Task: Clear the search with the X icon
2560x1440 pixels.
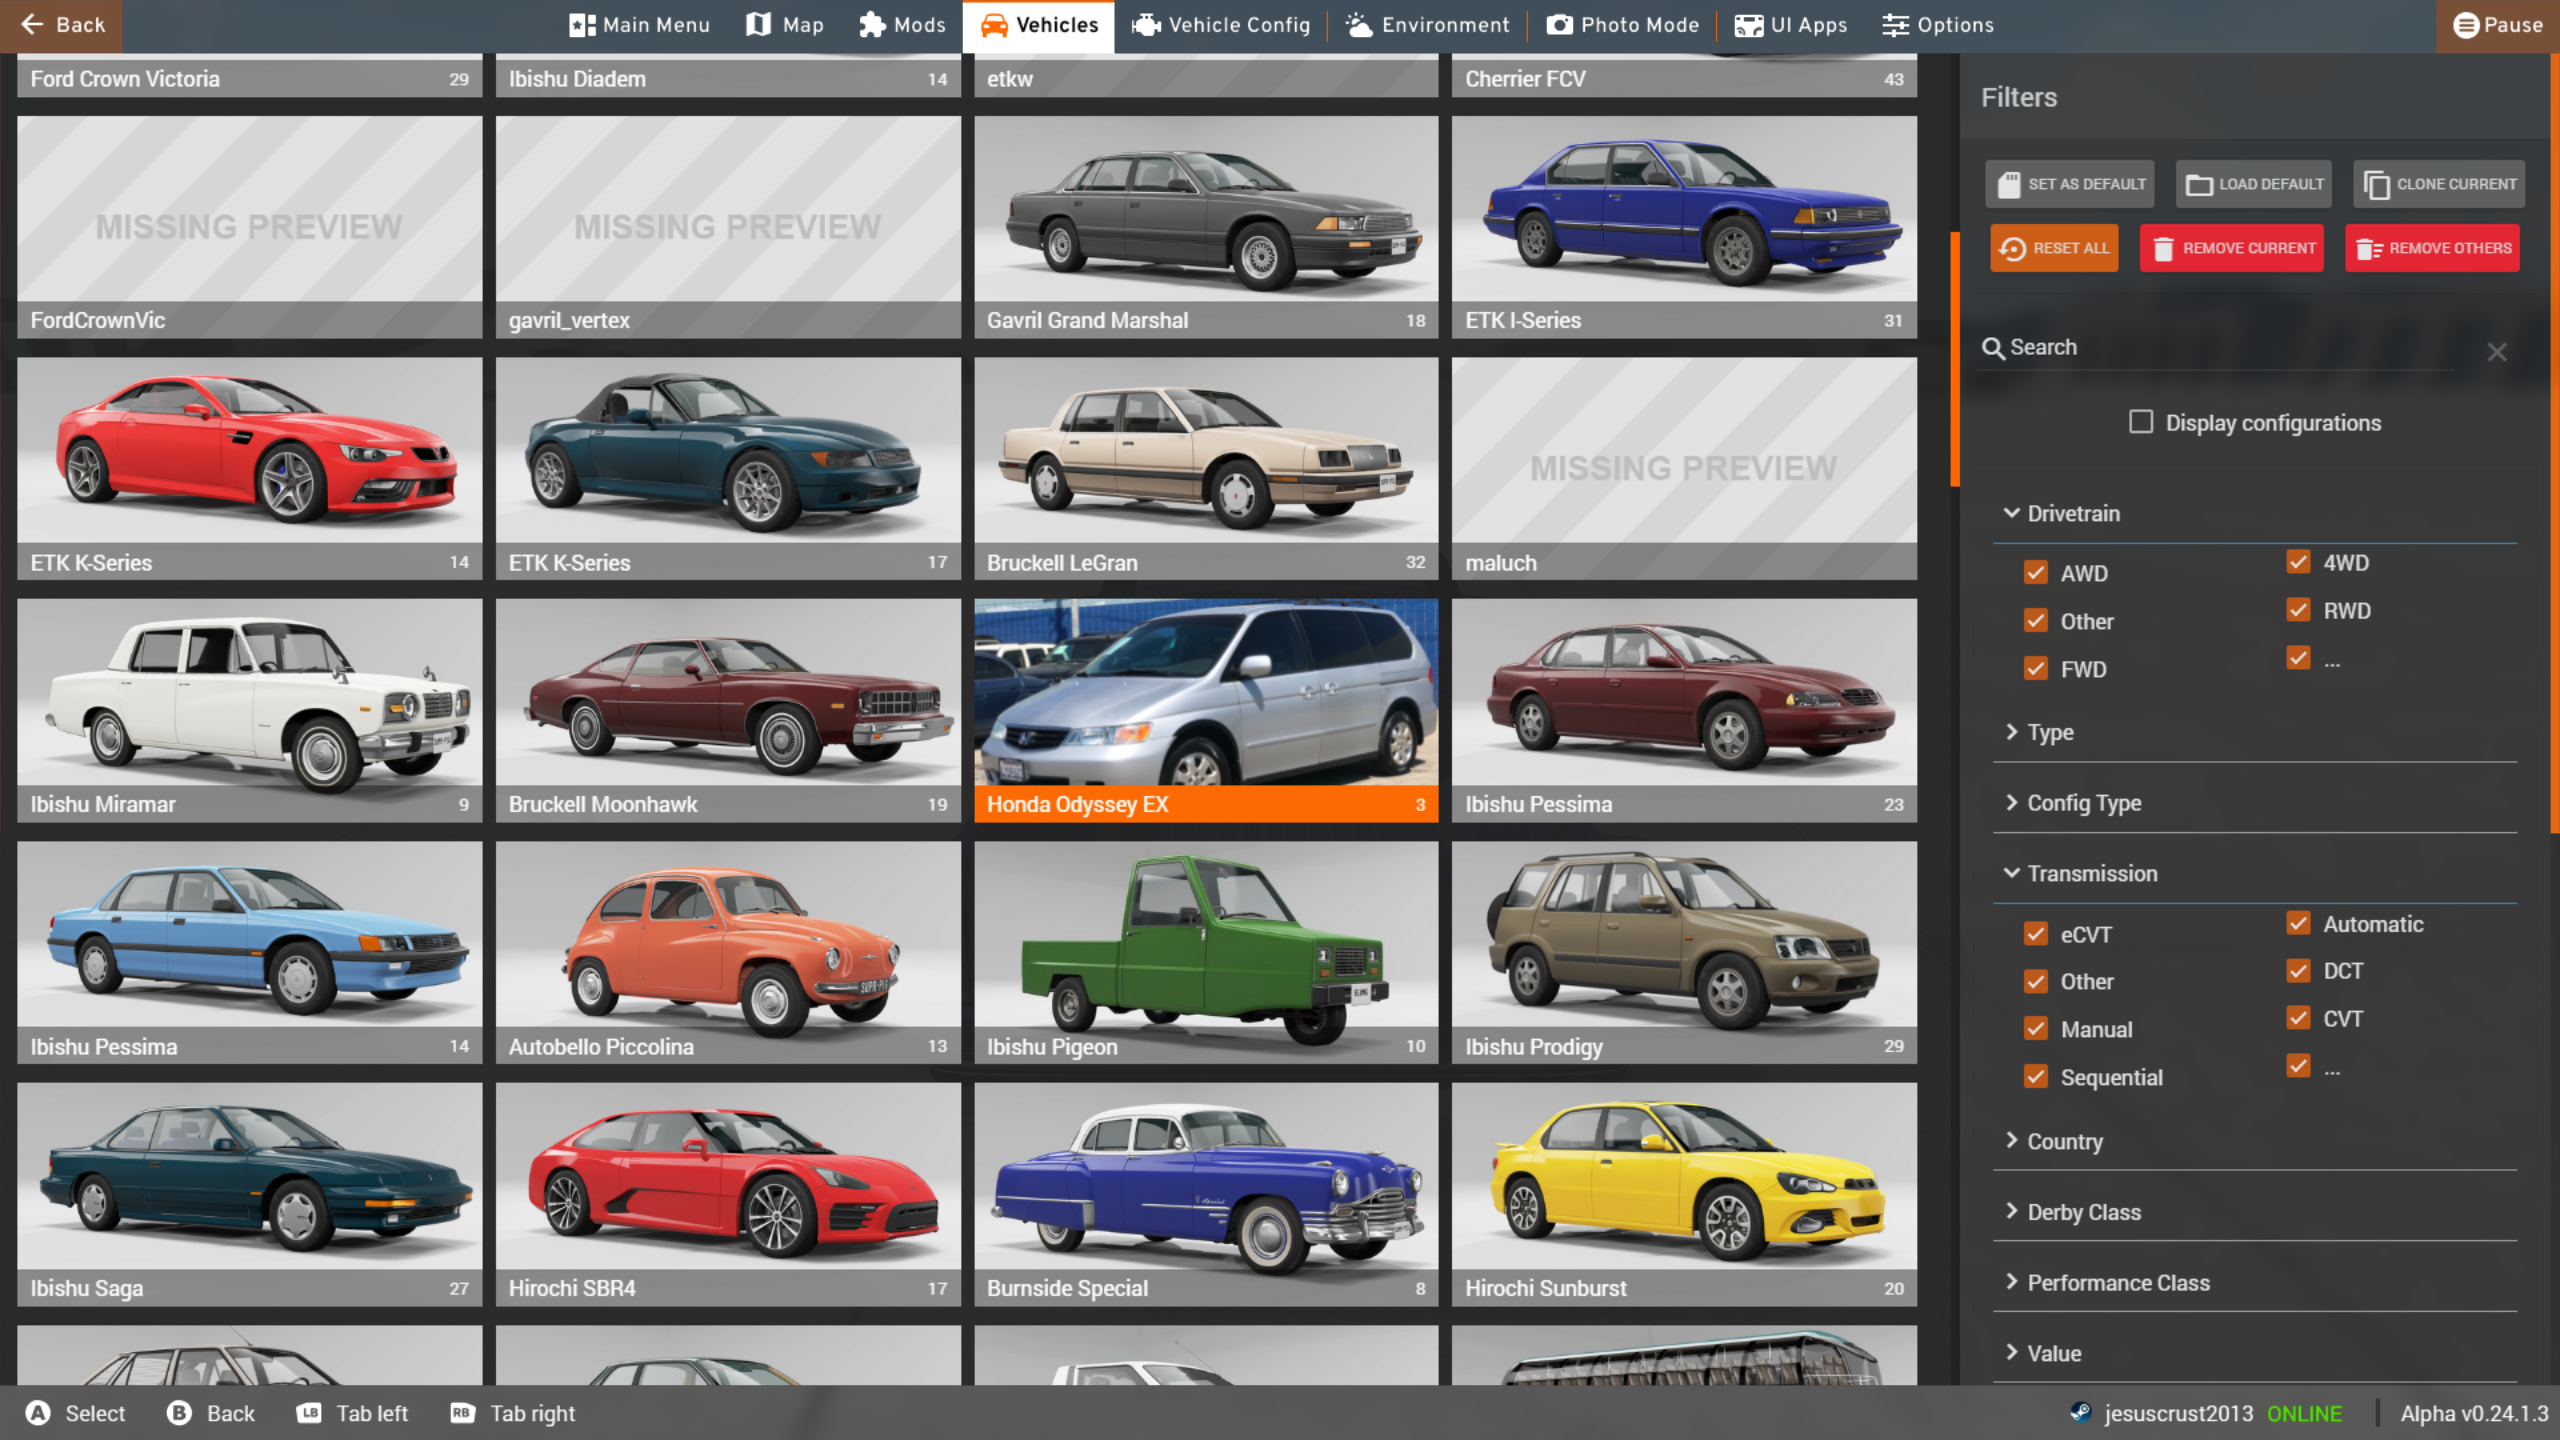Action: 2497,352
